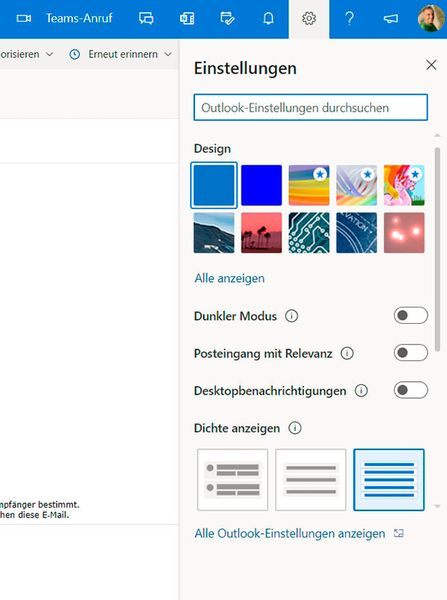Show info for Desktopbenachrichtigungen
This screenshot has width=447, height=600.
click(361, 391)
